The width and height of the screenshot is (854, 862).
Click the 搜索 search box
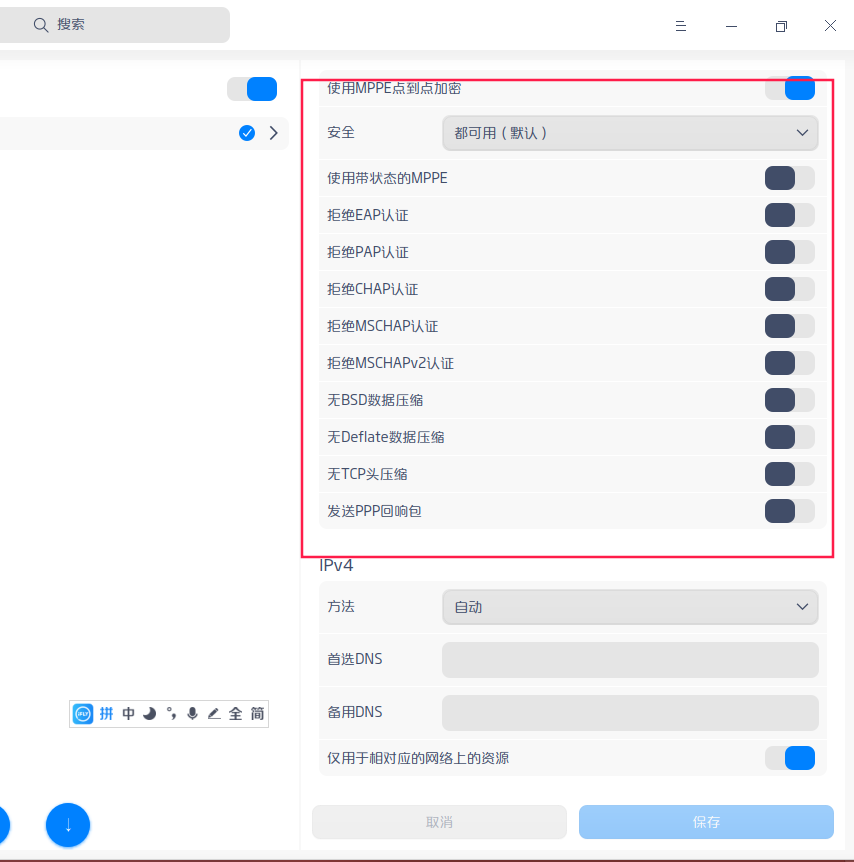114,25
